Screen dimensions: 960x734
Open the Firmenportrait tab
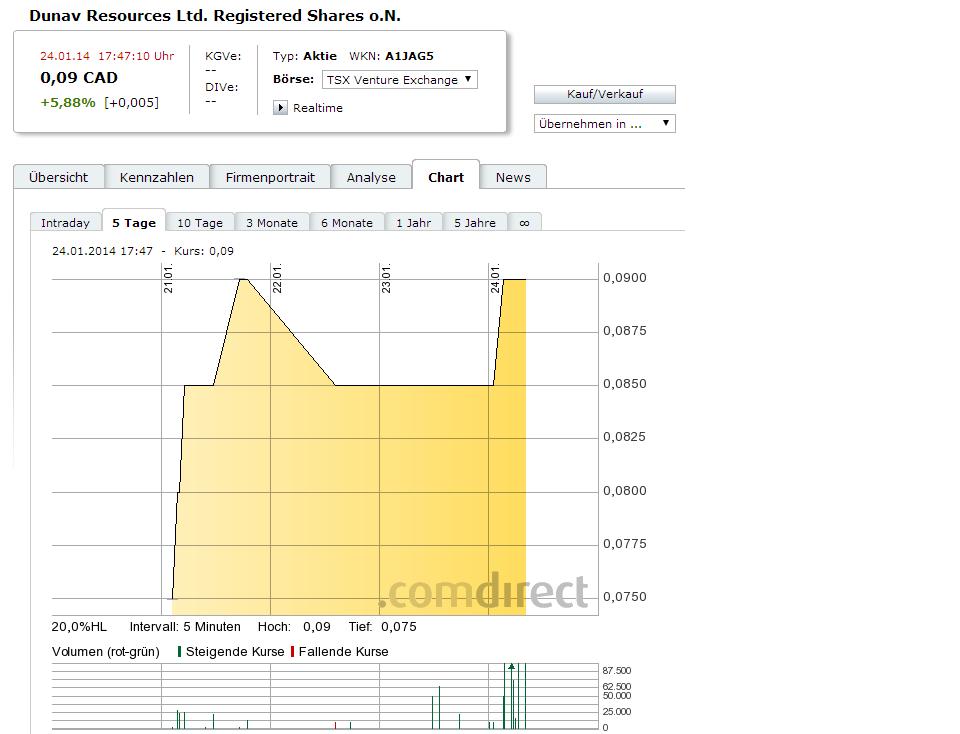click(270, 178)
